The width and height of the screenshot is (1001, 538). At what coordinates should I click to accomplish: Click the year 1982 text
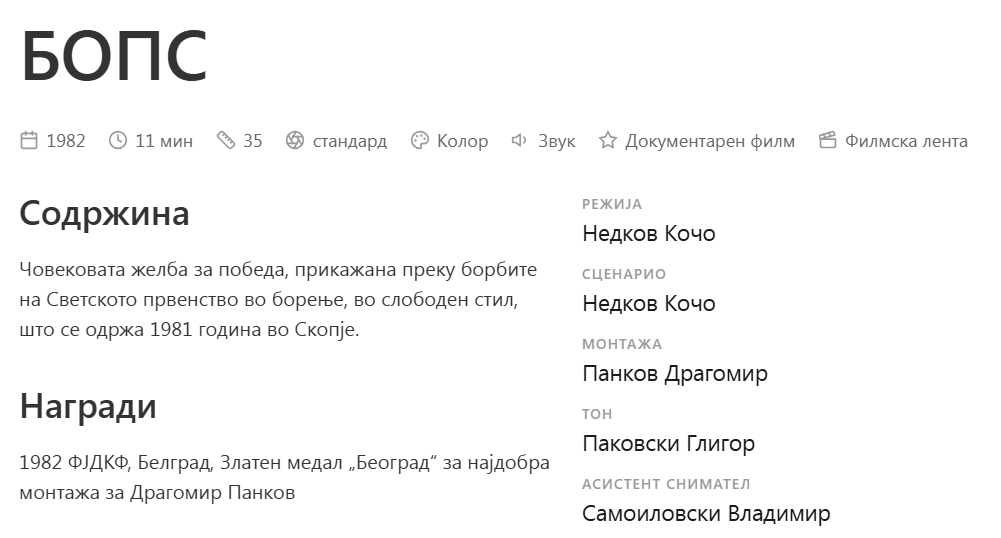pos(66,141)
